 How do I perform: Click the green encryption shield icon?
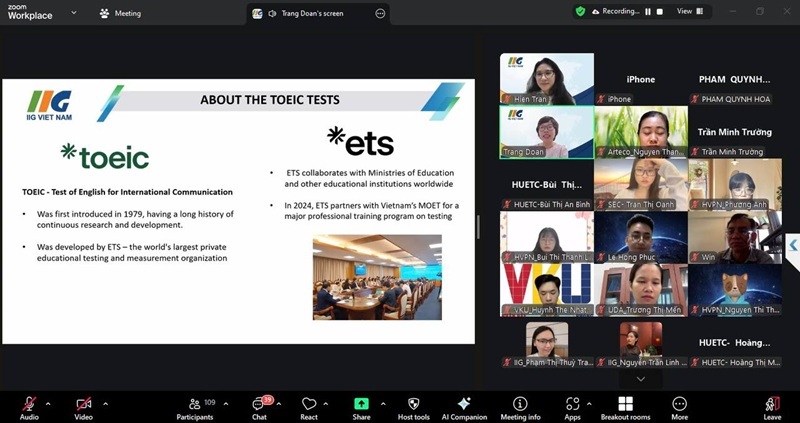(x=580, y=11)
